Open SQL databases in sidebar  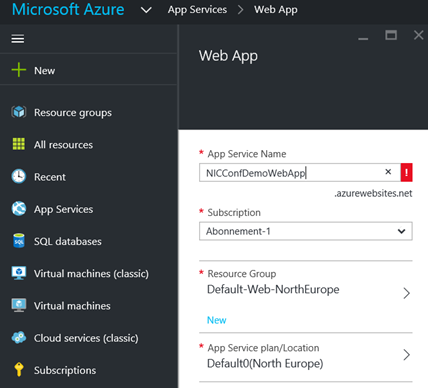[68, 241]
